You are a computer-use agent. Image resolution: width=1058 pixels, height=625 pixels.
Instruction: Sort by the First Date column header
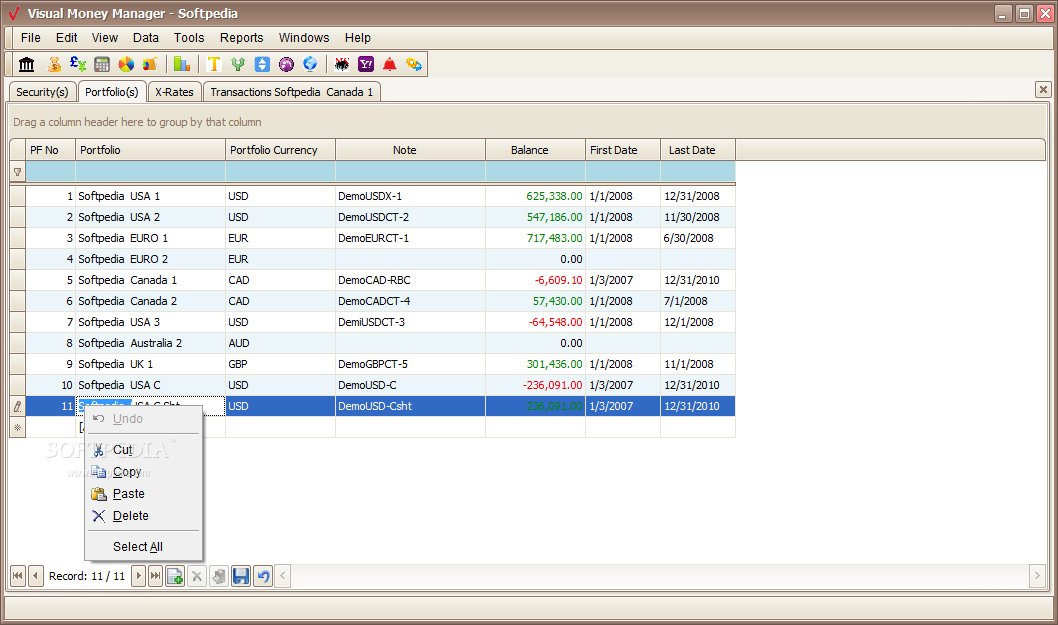coord(623,150)
